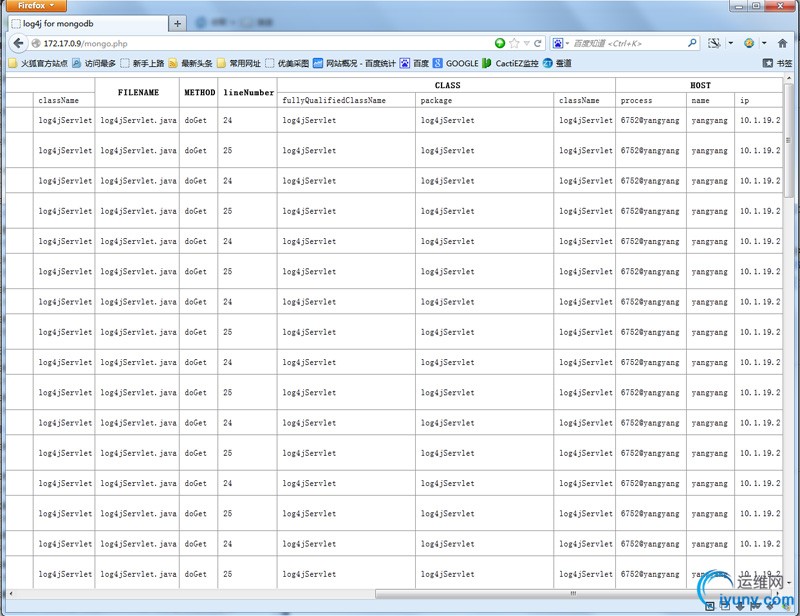Open the search engine selector dropdown
Screen dimensions: 800x616
561,43
